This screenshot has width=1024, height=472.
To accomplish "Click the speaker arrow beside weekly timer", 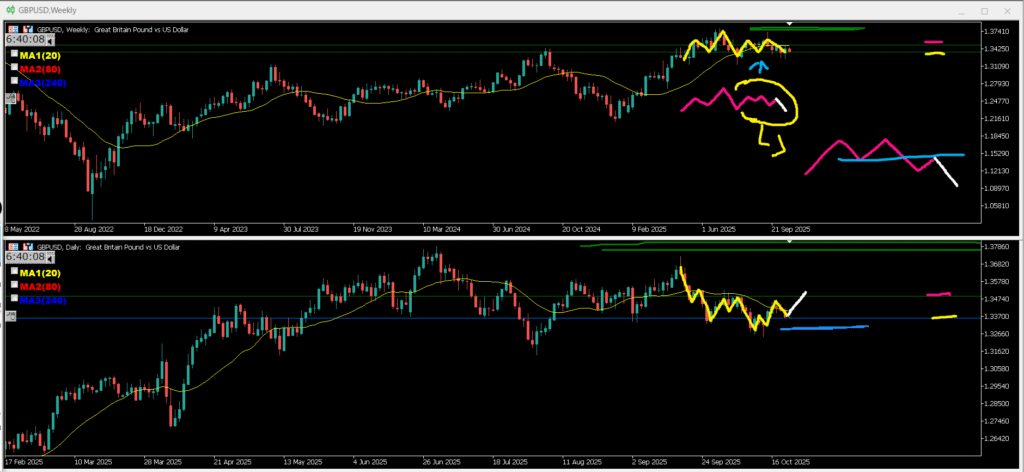I will (x=51, y=41).
